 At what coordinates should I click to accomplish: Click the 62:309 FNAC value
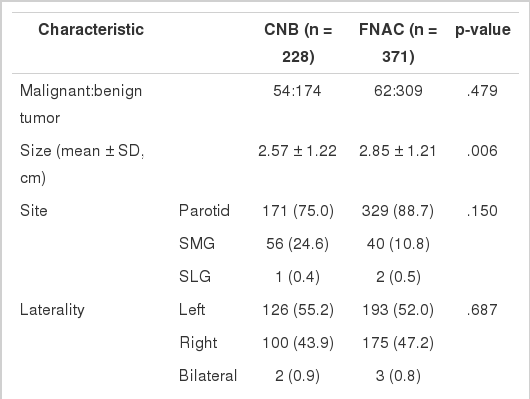398,91
